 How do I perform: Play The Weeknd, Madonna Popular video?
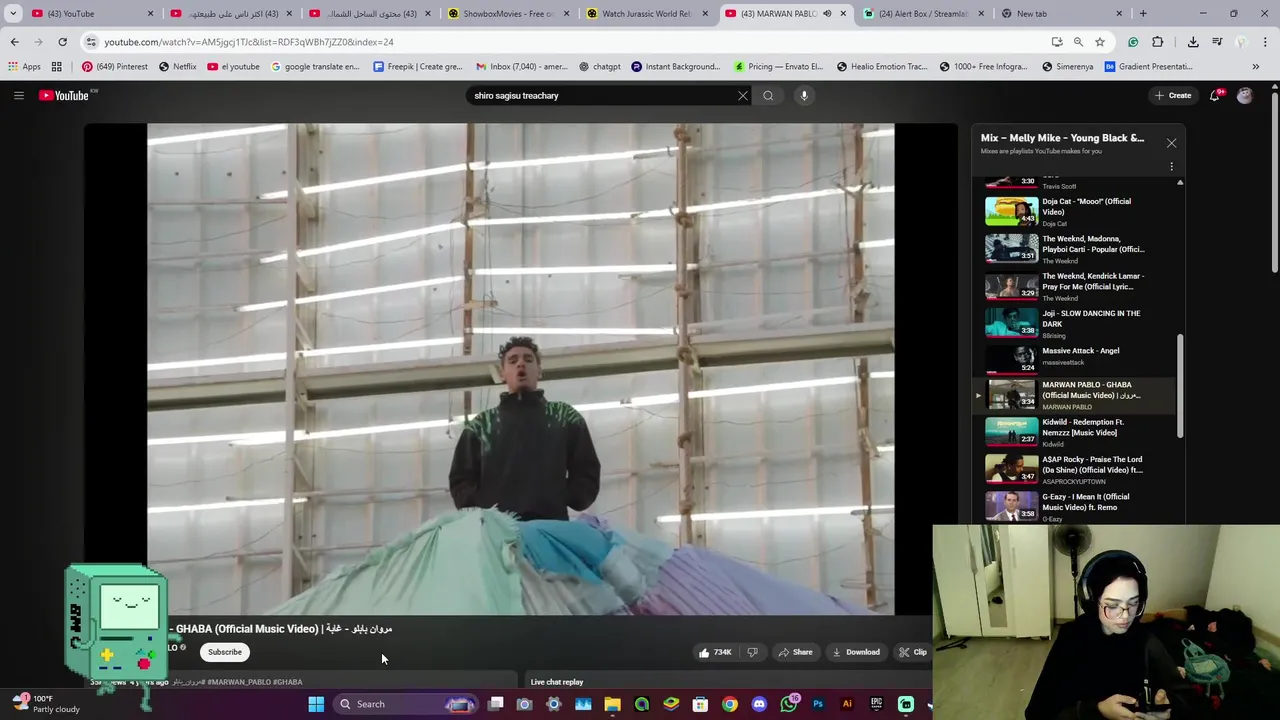[x=1076, y=248]
